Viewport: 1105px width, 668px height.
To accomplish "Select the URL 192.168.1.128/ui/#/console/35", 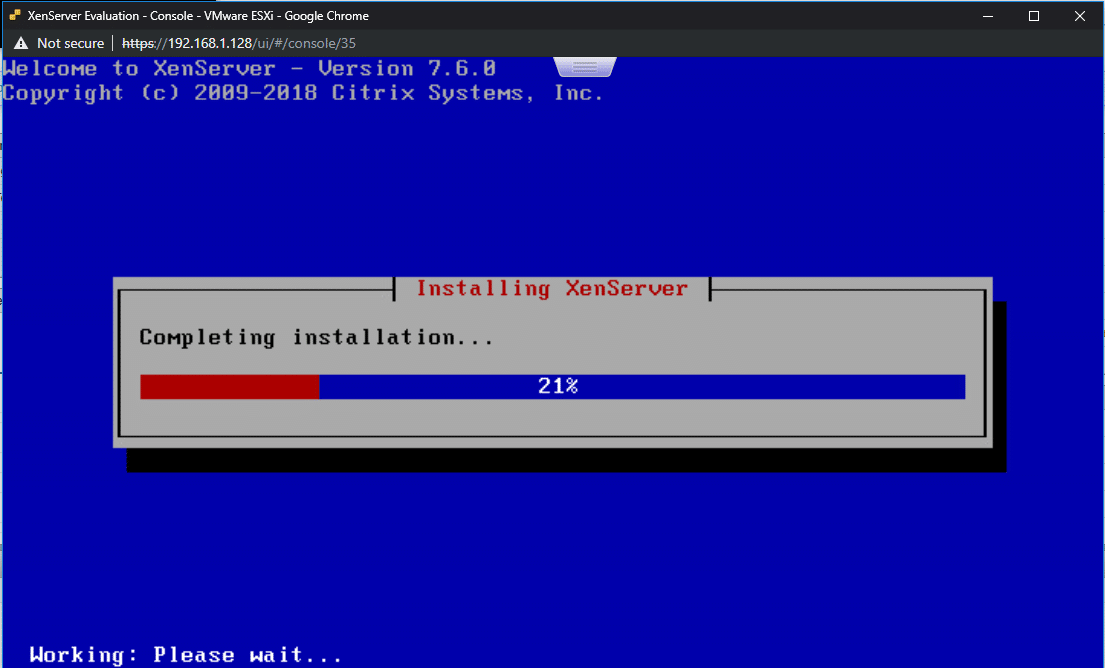I will pyautogui.click(x=239, y=43).
